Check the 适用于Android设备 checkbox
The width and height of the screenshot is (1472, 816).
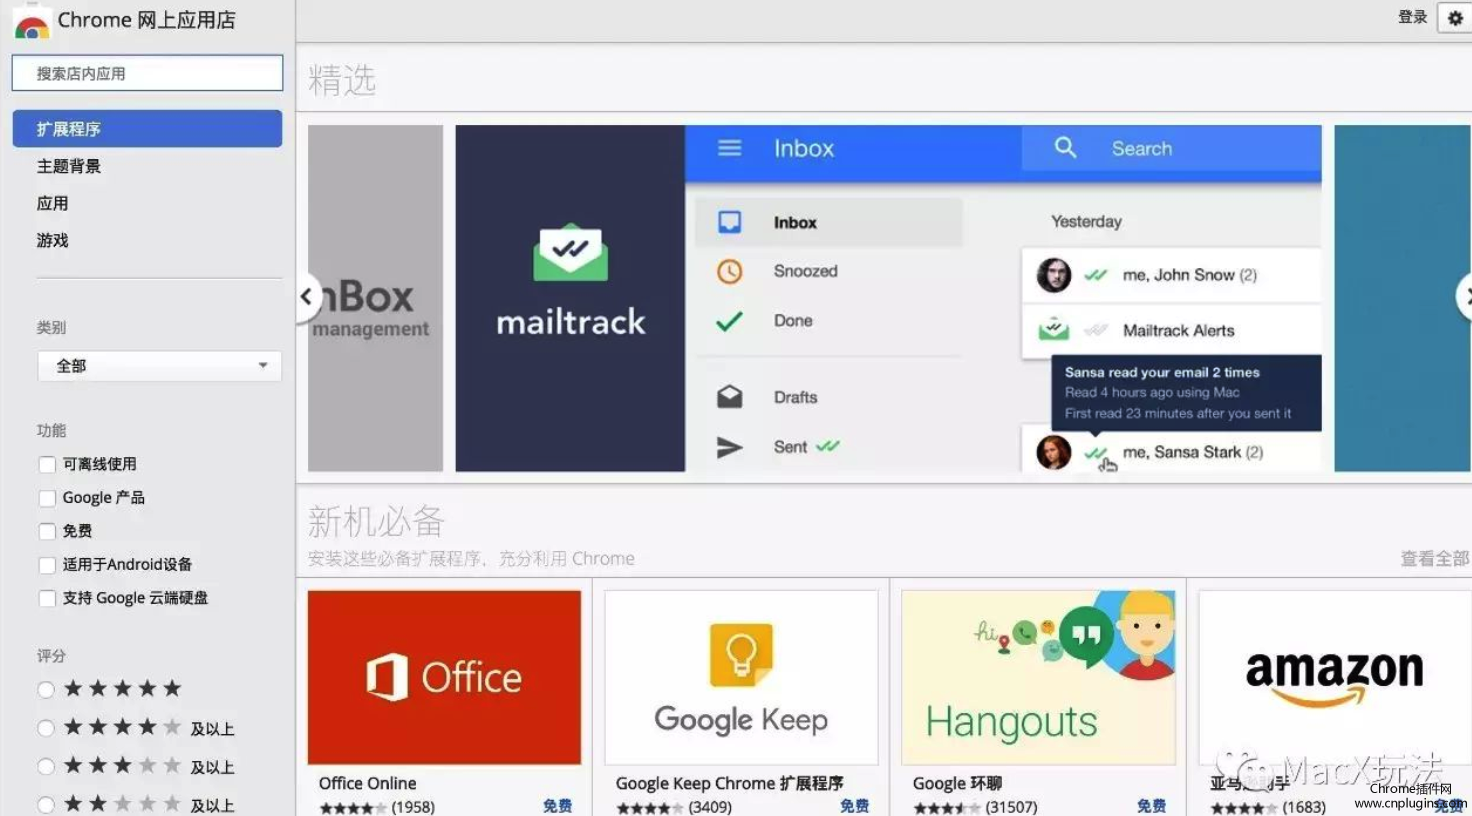(x=47, y=565)
